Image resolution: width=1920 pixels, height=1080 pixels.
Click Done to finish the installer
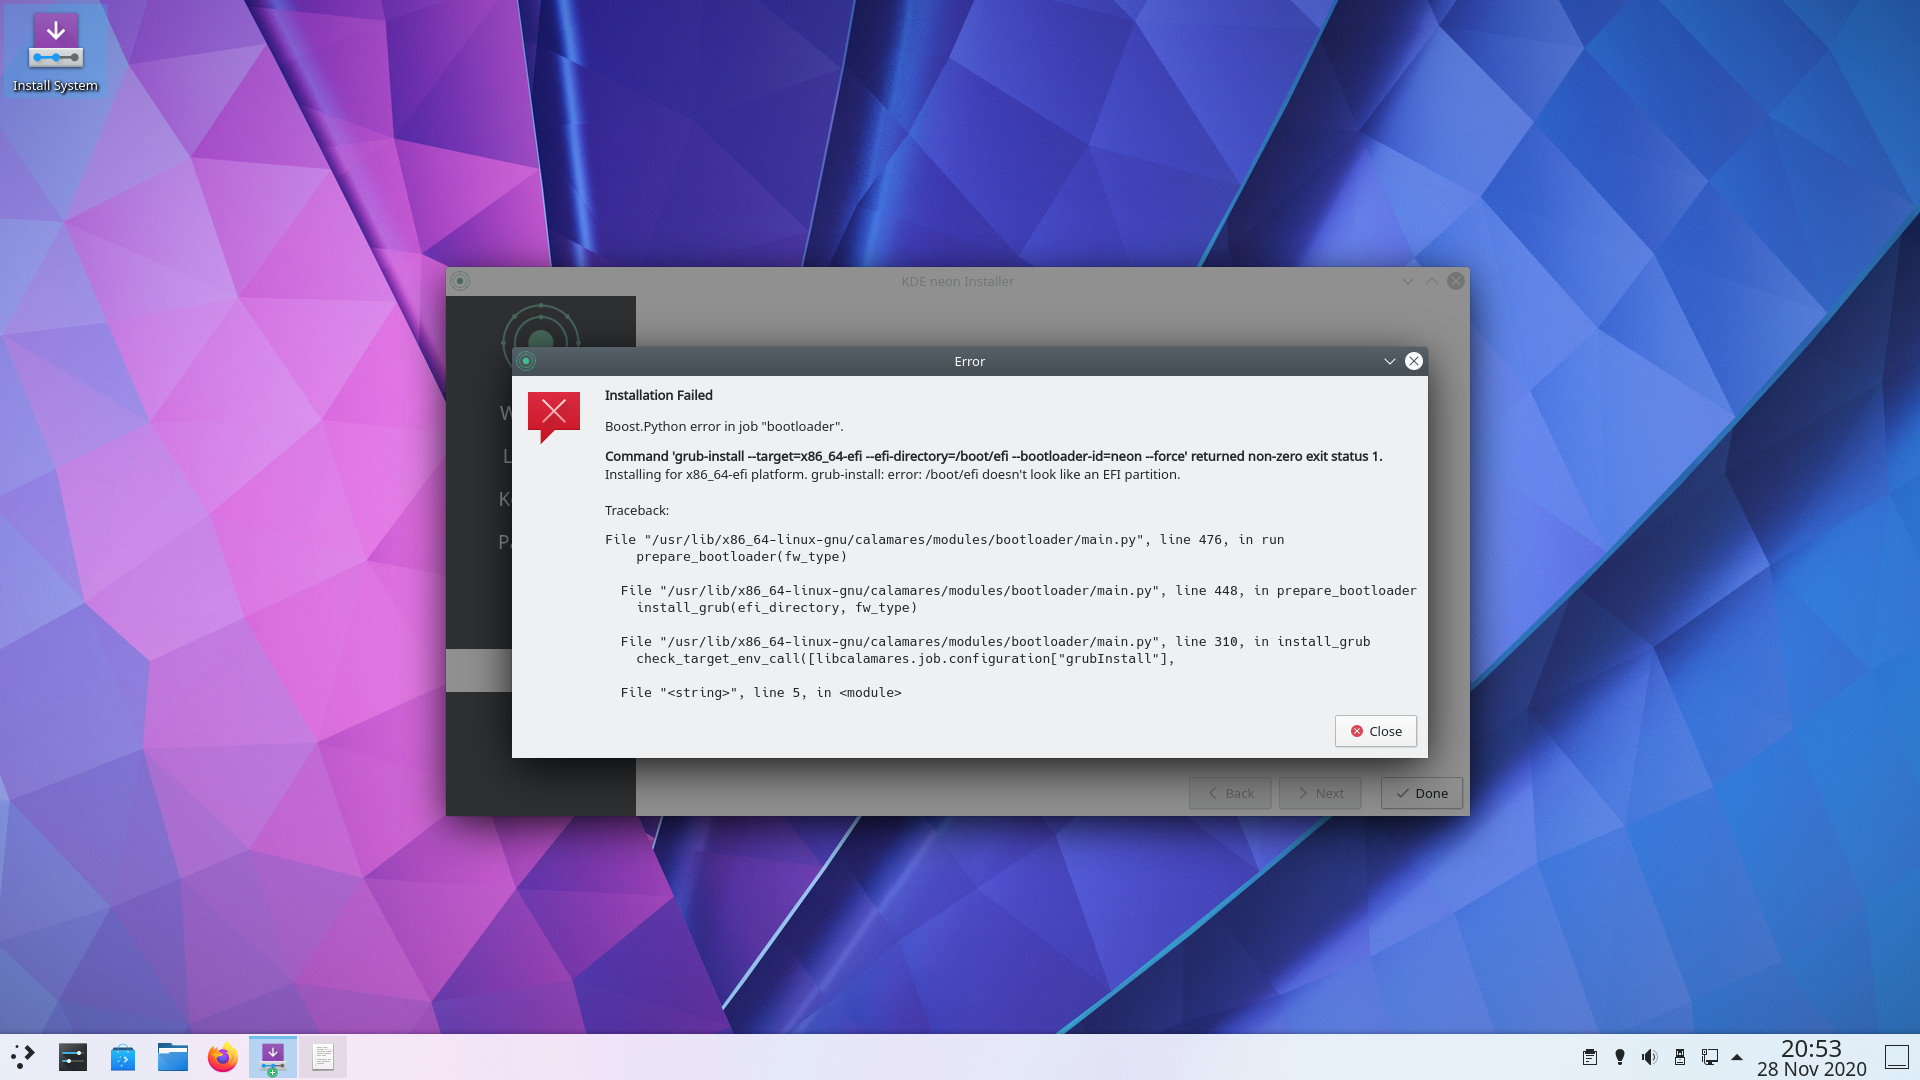point(1421,793)
